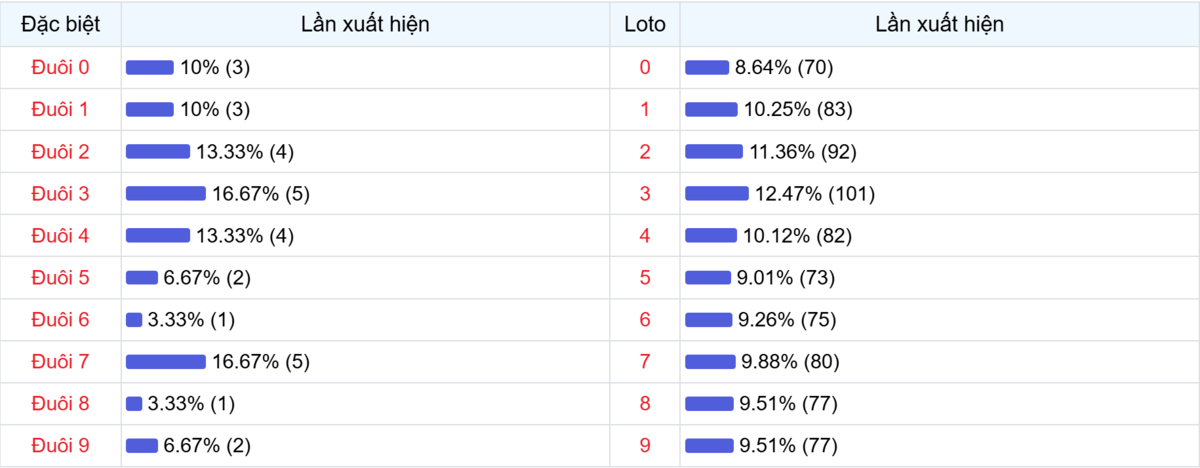
Task: Click the bar beside 12.47% (101)
Action: tap(716, 194)
